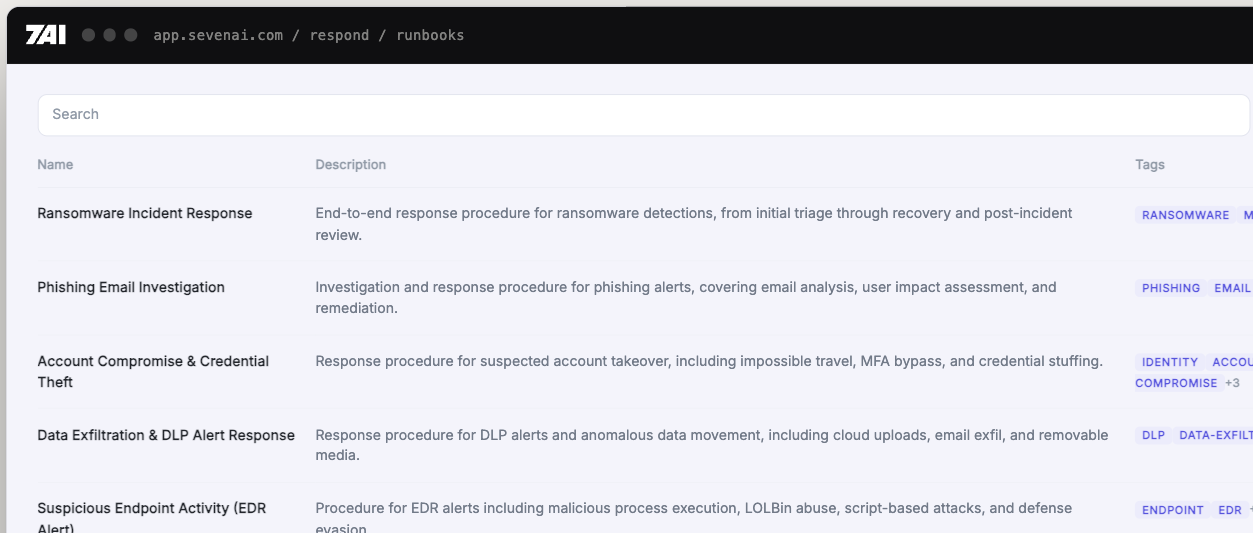1253x533 pixels.
Task: Open Data Exfiltration & DLP Alert Response
Action: pyautogui.click(x=166, y=435)
